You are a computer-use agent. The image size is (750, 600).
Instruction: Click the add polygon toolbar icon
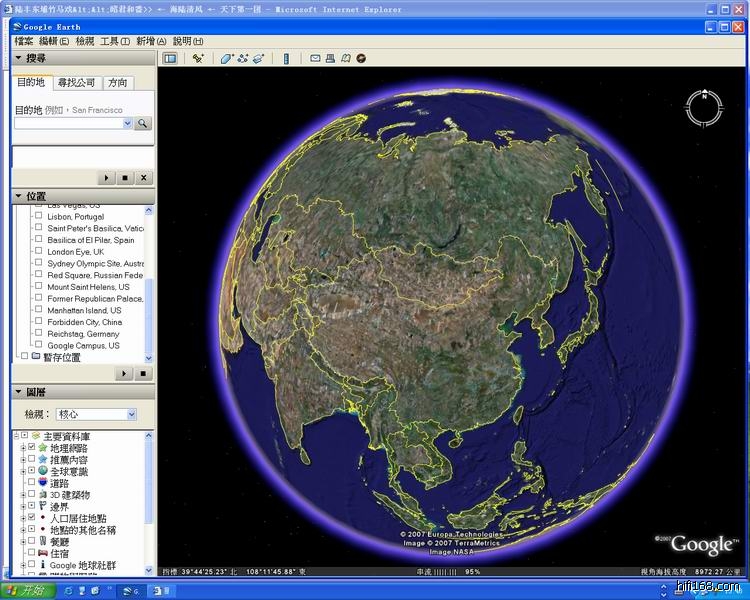(x=226, y=59)
